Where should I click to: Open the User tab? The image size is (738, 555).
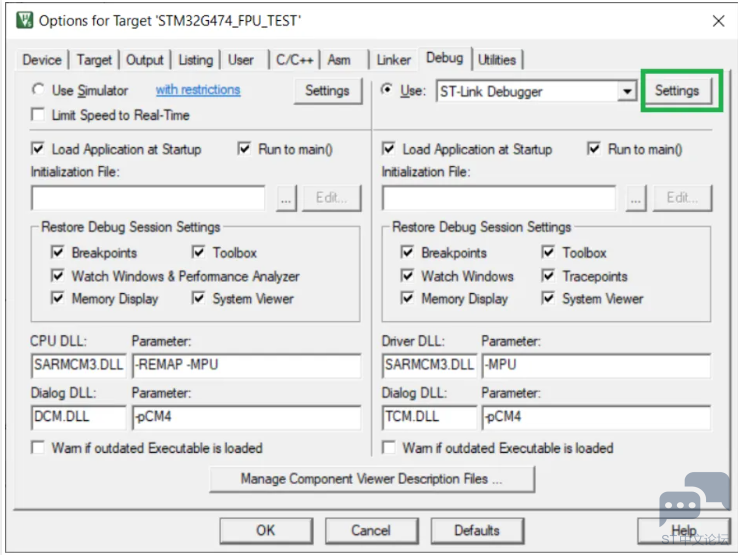[x=241, y=60]
